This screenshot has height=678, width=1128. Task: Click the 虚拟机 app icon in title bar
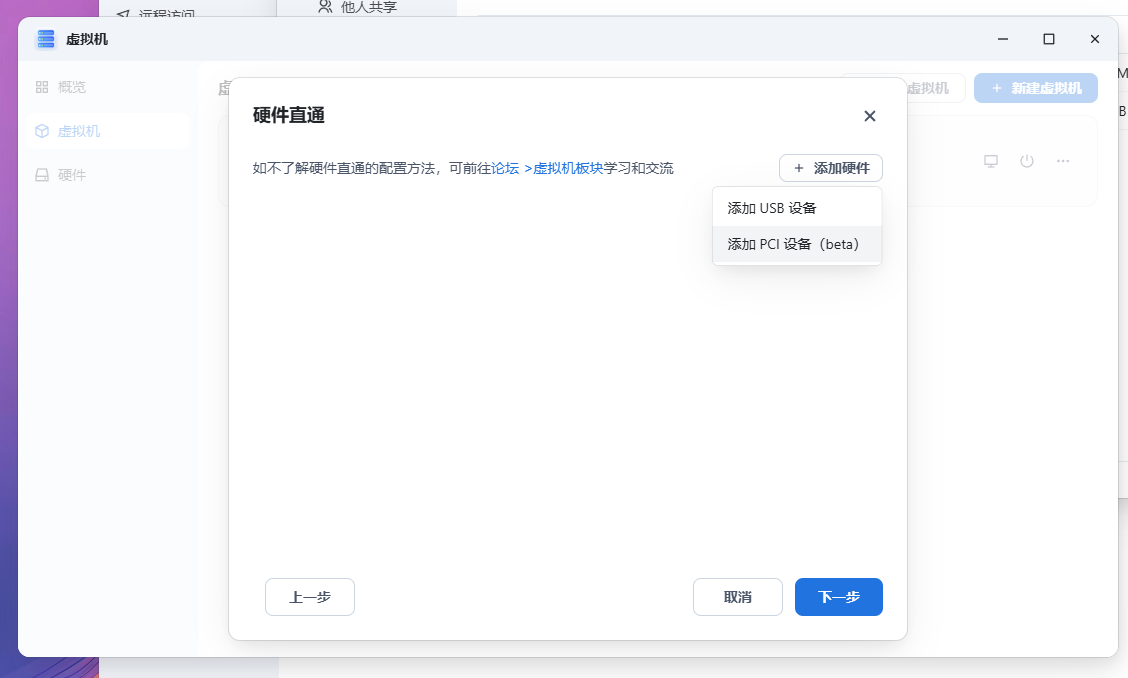(46, 39)
